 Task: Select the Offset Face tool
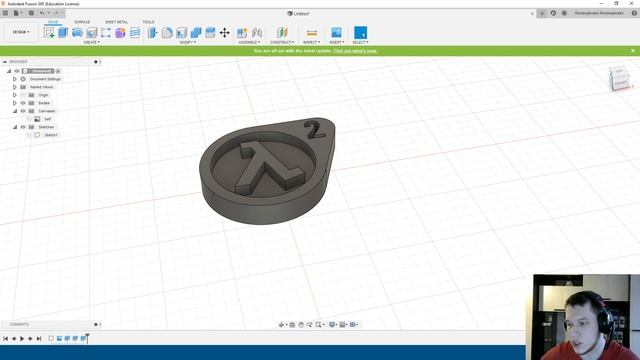click(x=210, y=33)
